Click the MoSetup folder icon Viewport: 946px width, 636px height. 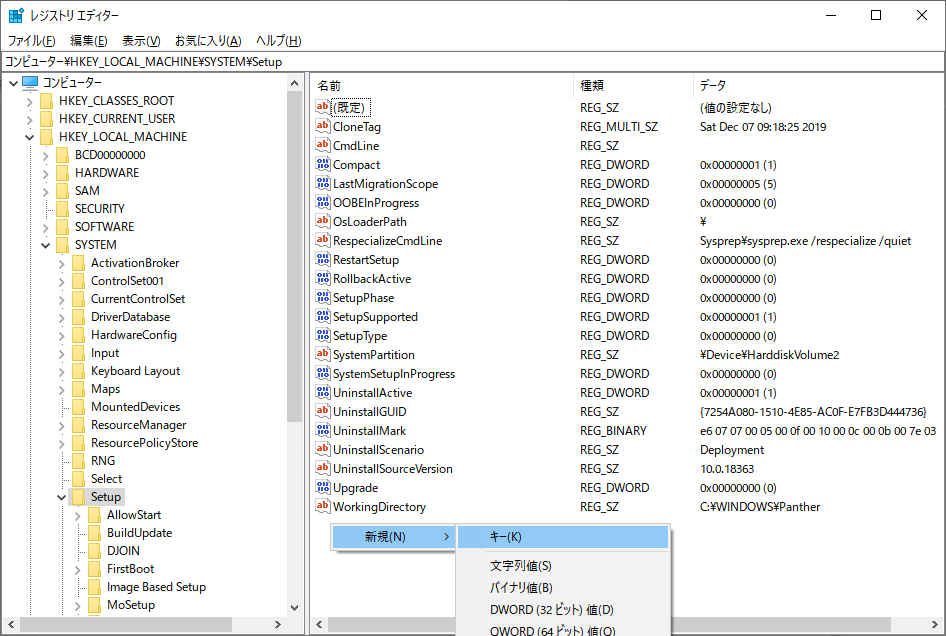coord(95,605)
